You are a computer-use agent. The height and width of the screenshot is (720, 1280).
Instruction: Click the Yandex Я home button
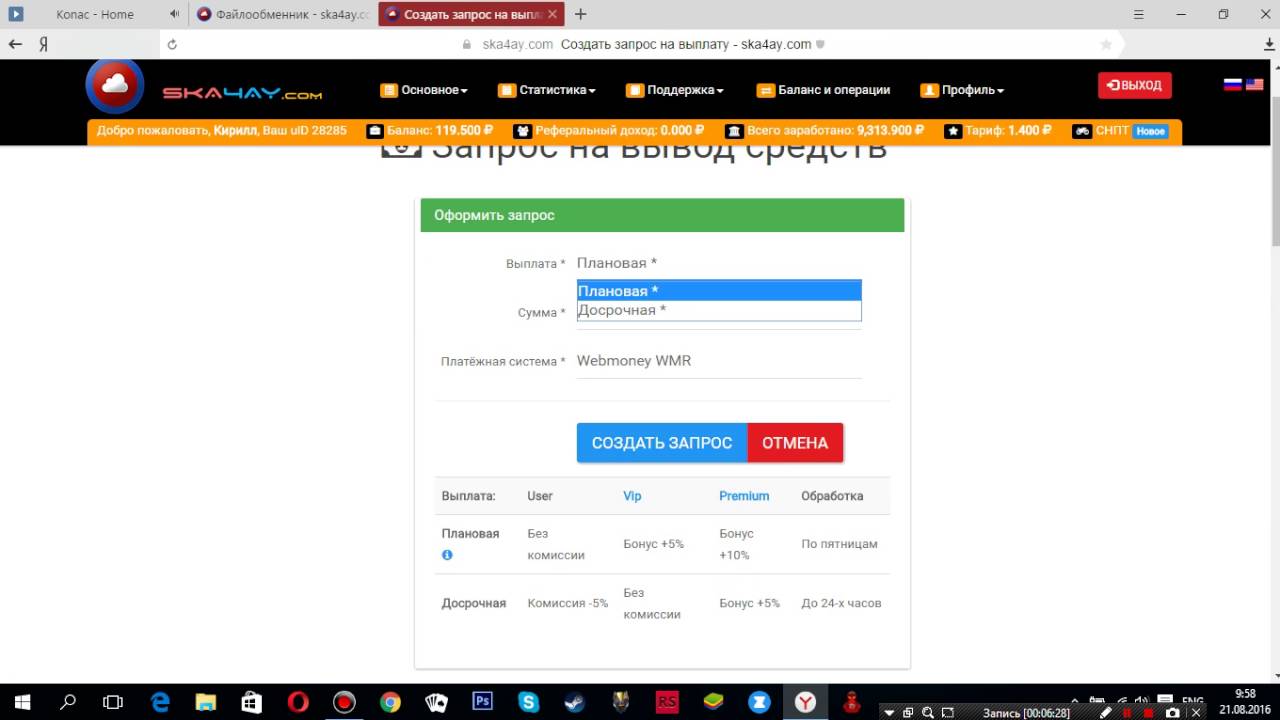[x=44, y=44]
